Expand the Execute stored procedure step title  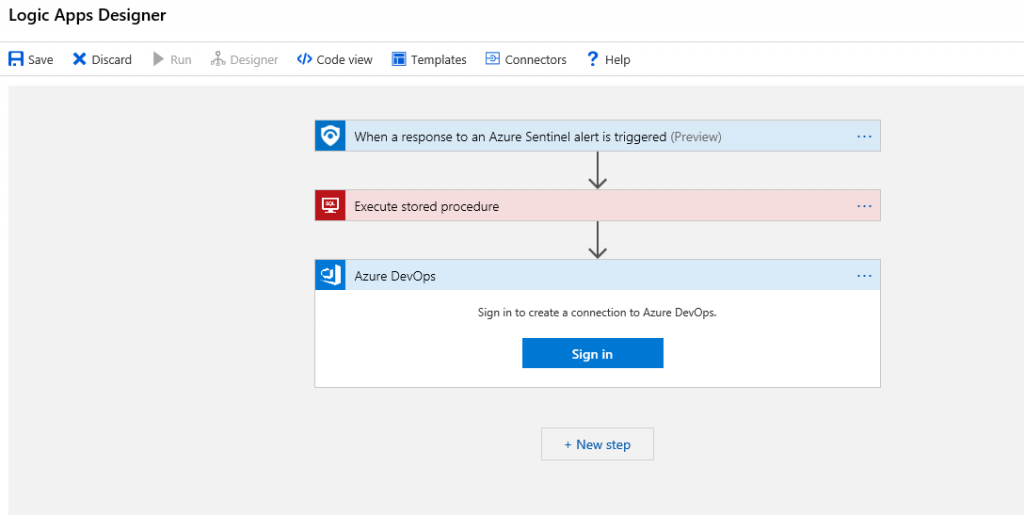(426, 207)
